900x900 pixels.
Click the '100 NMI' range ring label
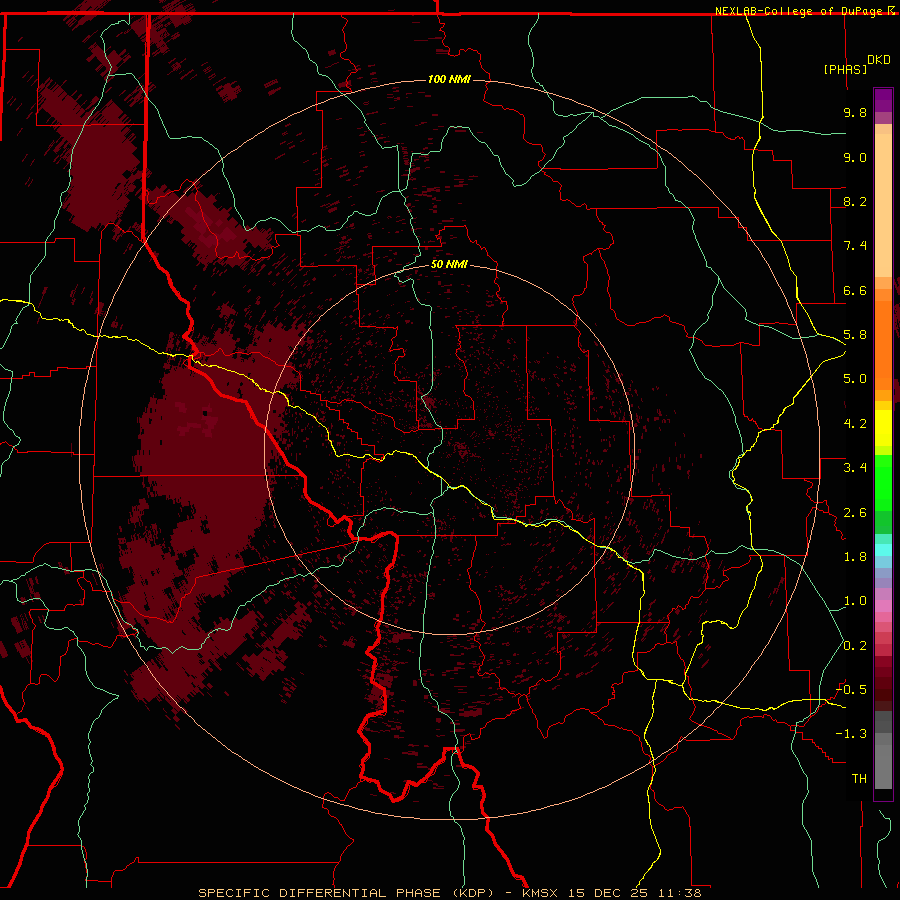click(449, 79)
